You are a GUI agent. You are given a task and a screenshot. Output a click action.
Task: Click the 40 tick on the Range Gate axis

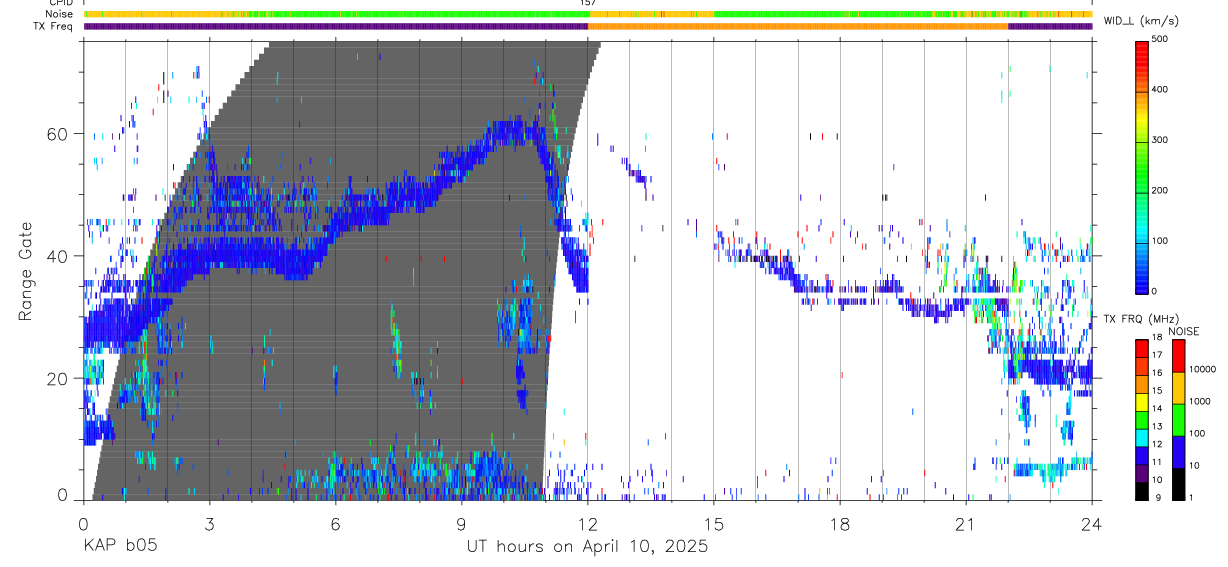pos(58,256)
